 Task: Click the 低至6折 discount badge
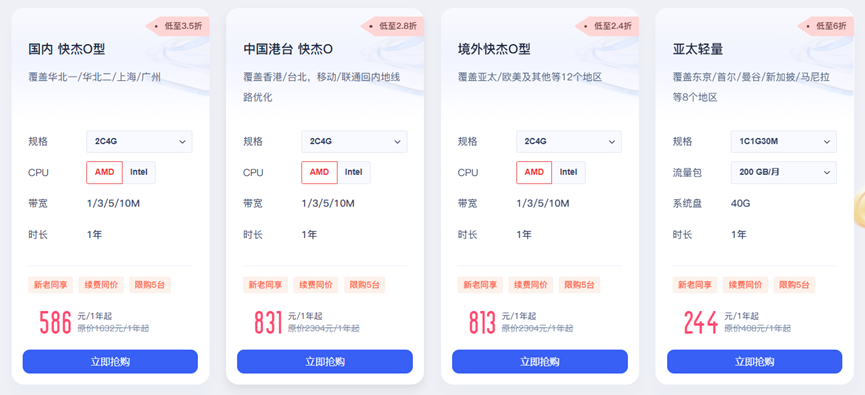(826, 26)
